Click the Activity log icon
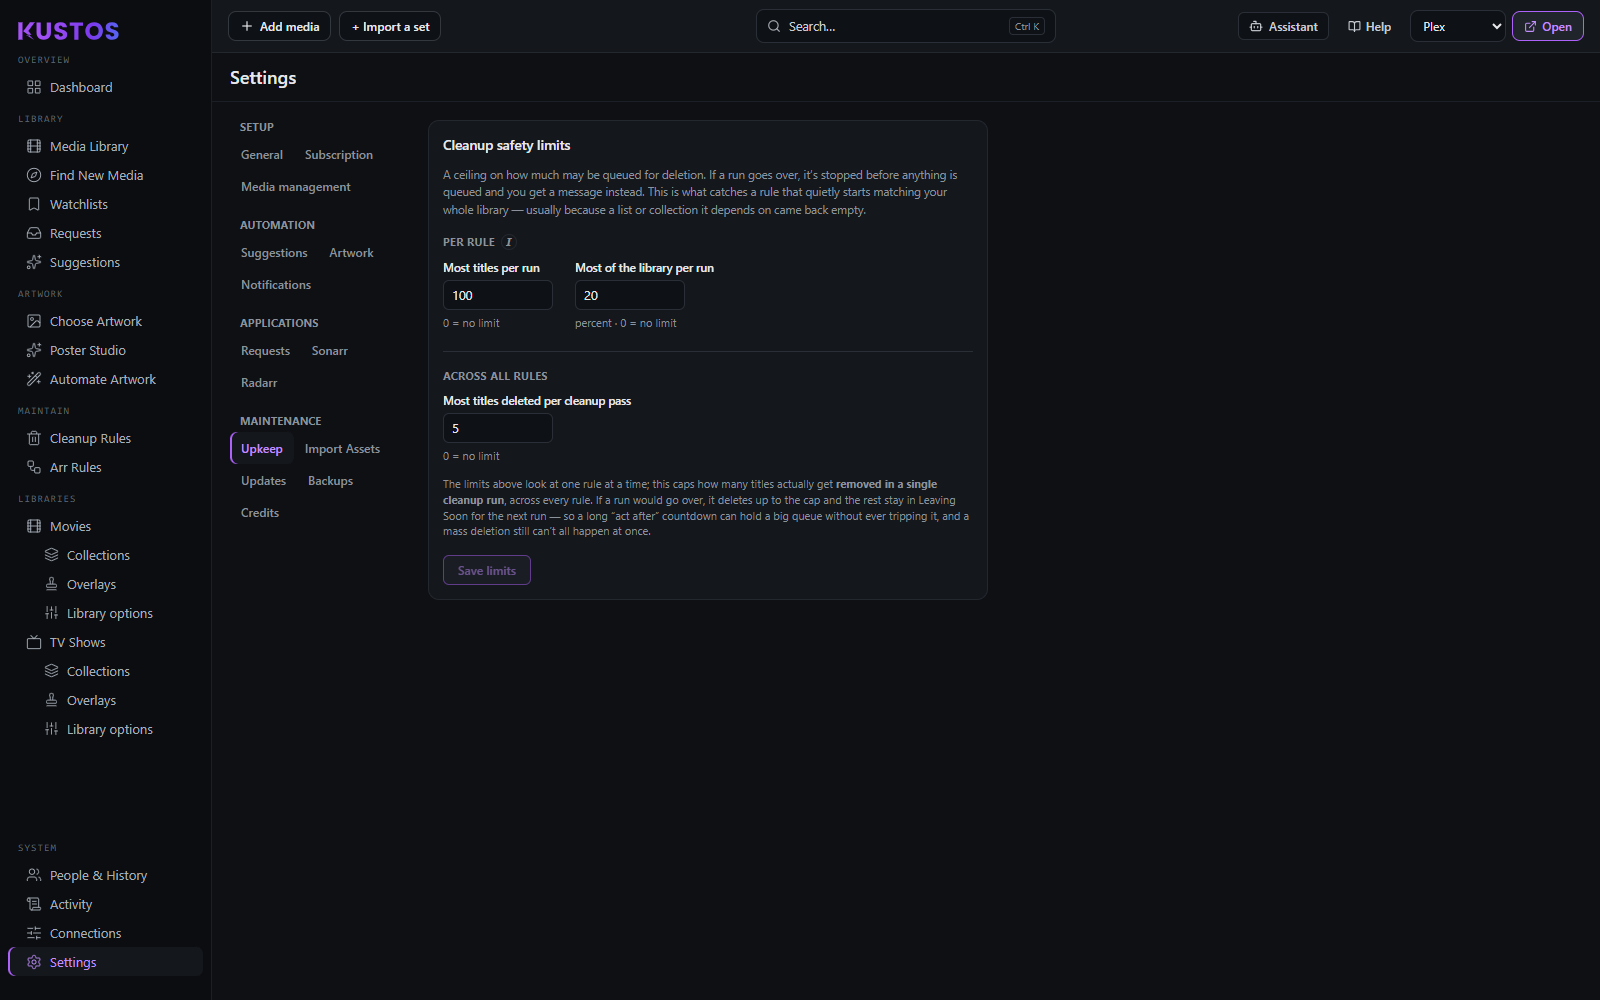The width and height of the screenshot is (1600, 1000). [34, 904]
